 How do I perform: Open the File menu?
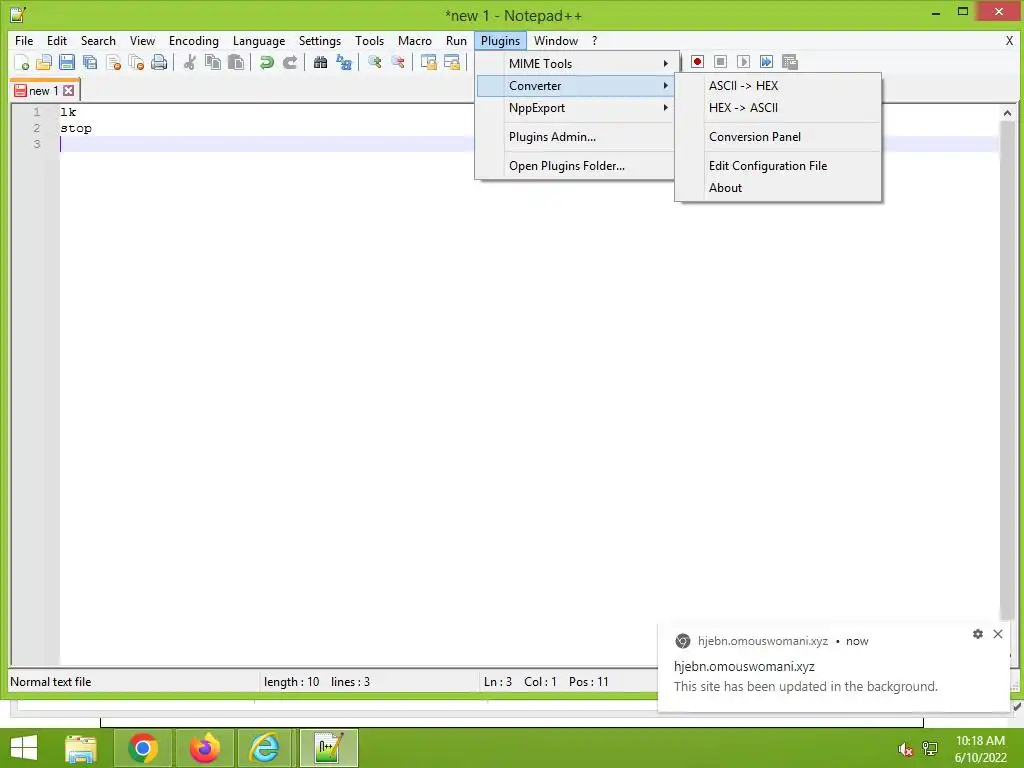coord(24,40)
